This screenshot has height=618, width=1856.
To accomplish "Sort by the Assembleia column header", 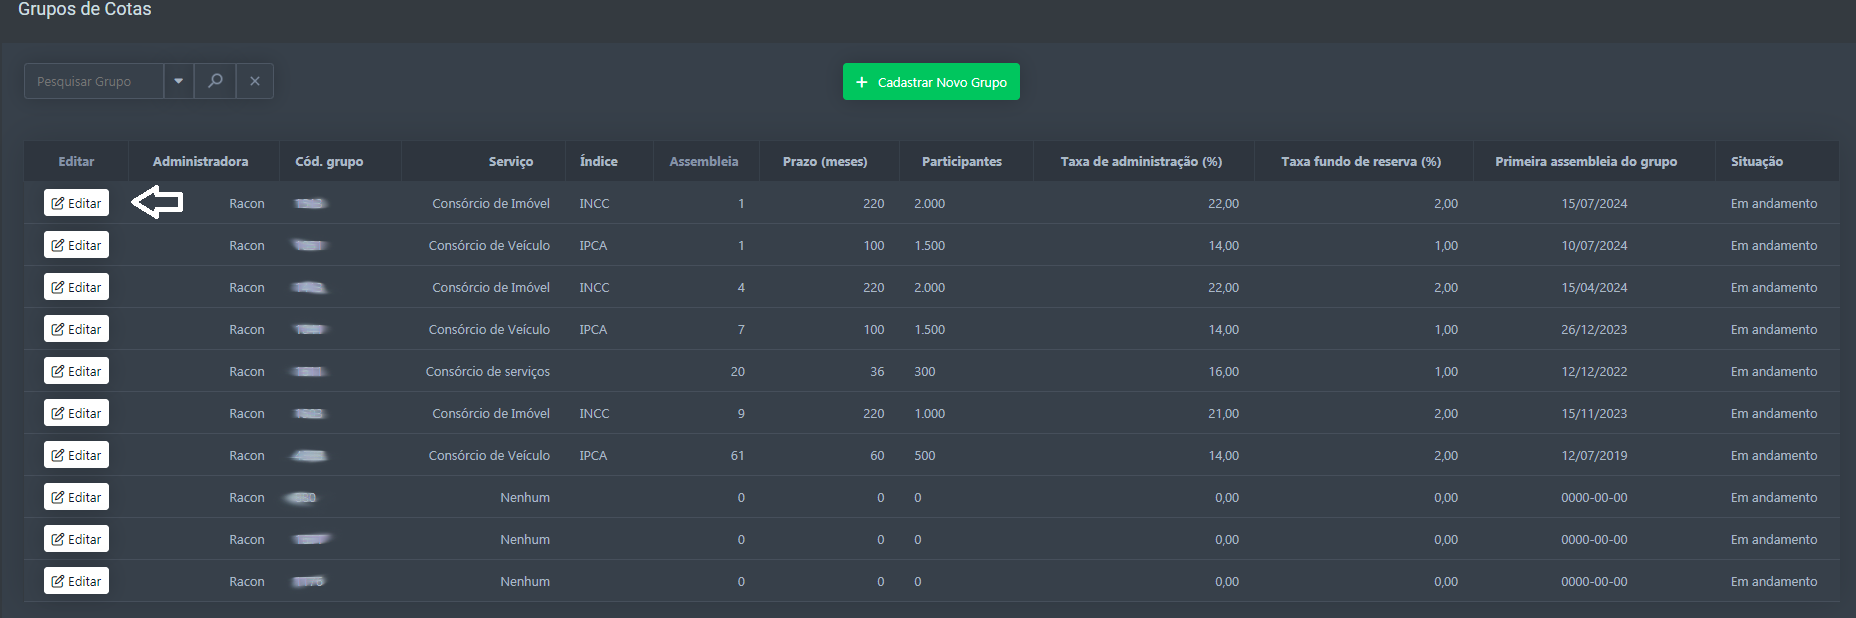I will pyautogui.click(x=703, y=161).
